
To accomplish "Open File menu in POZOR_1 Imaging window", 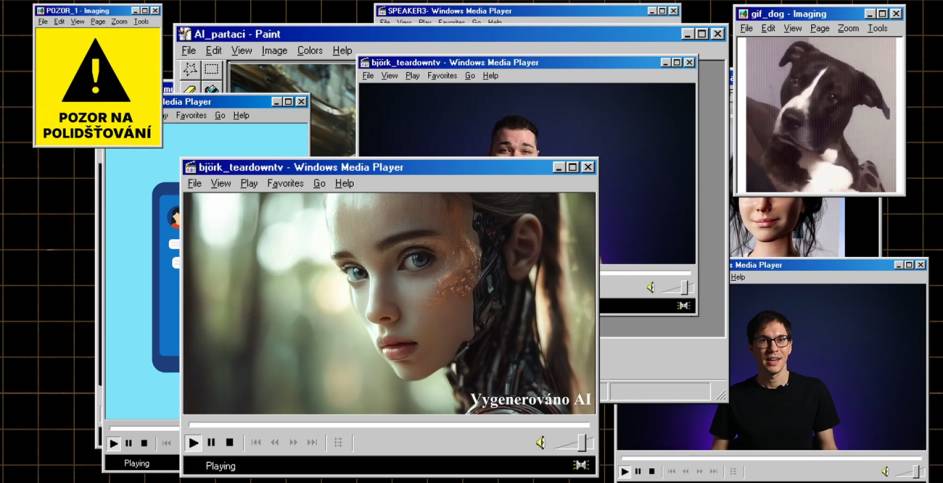I will (x=43, y=21).
